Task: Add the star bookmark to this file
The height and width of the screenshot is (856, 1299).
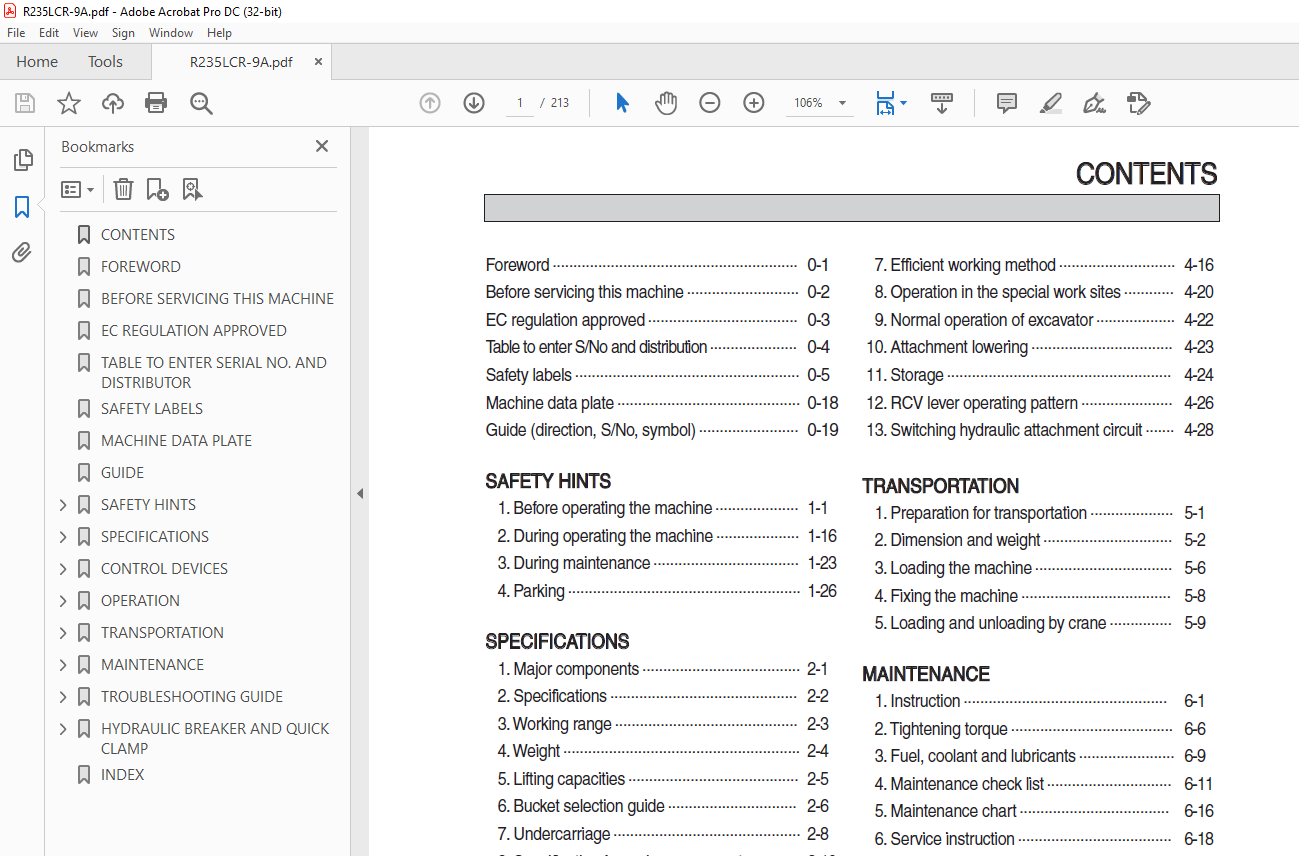Action: (69, 103)
